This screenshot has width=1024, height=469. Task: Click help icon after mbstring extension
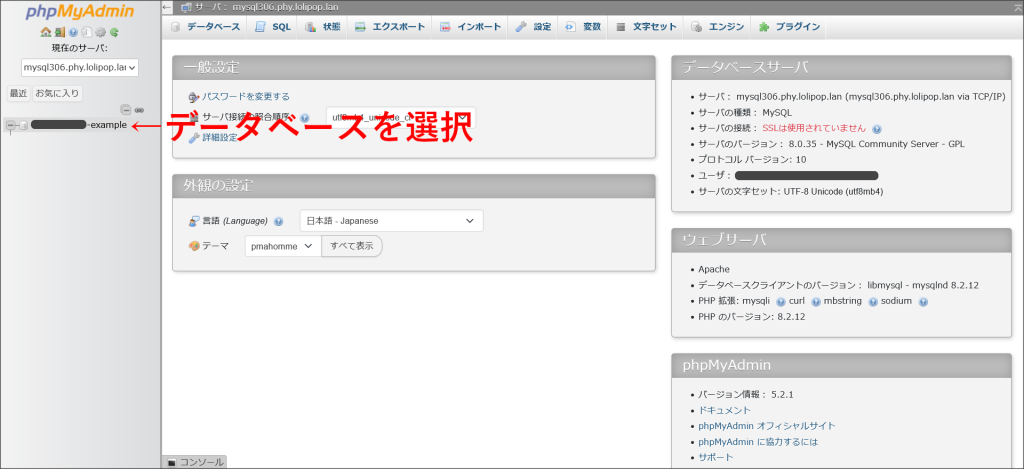(873, 302)
